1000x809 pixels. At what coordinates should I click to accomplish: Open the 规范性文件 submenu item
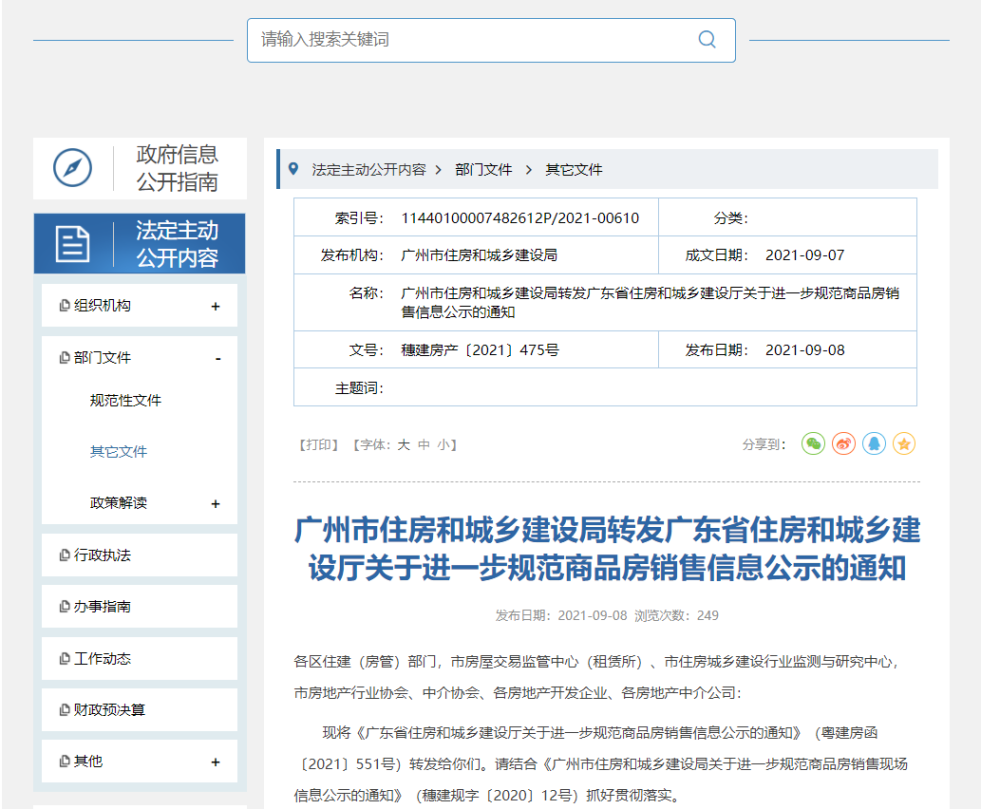coord(126,400)
